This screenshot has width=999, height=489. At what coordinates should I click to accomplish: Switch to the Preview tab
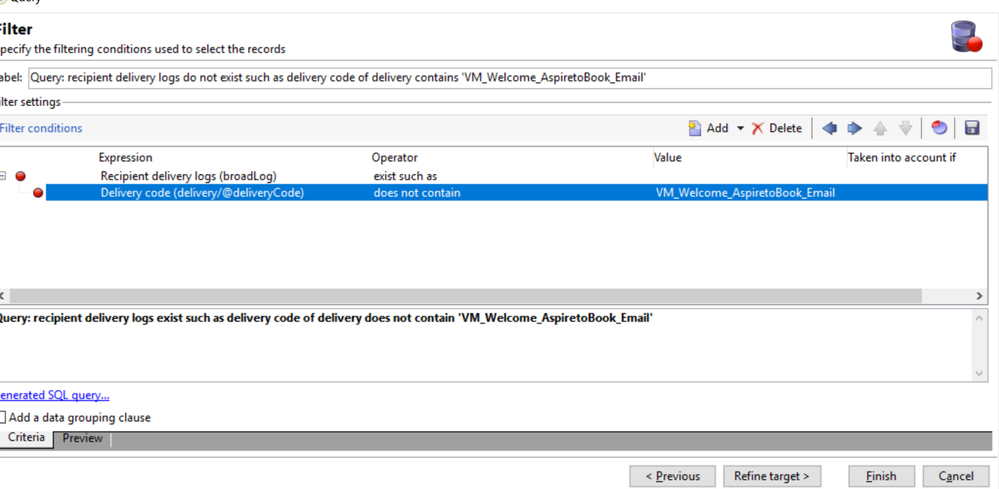point(82,438)
